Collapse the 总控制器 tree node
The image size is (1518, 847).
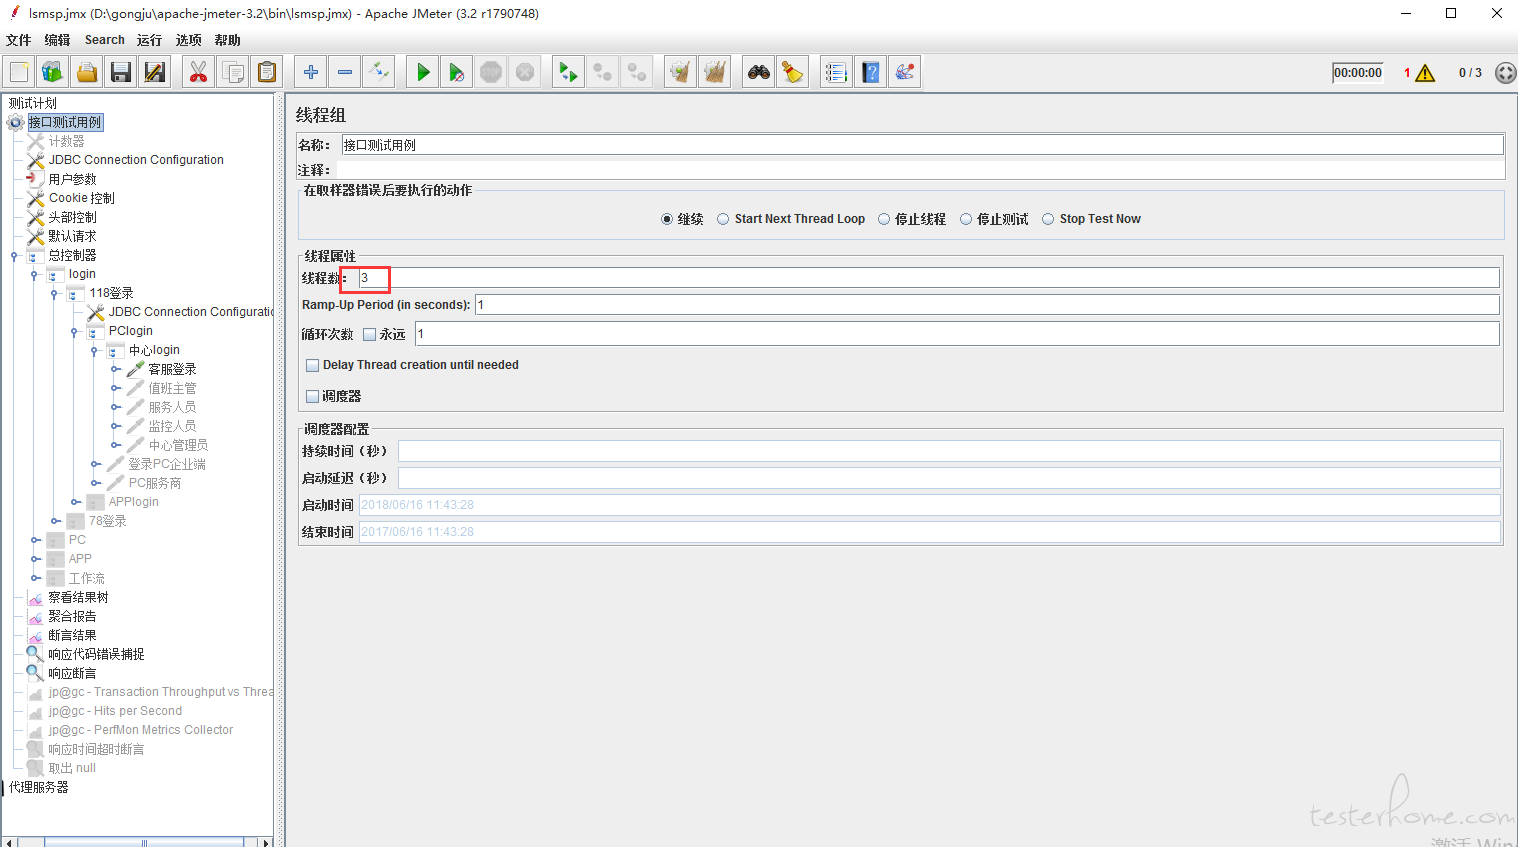[x=15, y=256]
